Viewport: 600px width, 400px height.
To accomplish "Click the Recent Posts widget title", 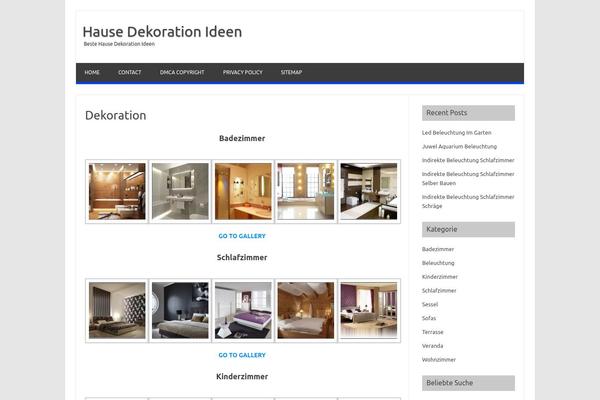I will point(447,113).
